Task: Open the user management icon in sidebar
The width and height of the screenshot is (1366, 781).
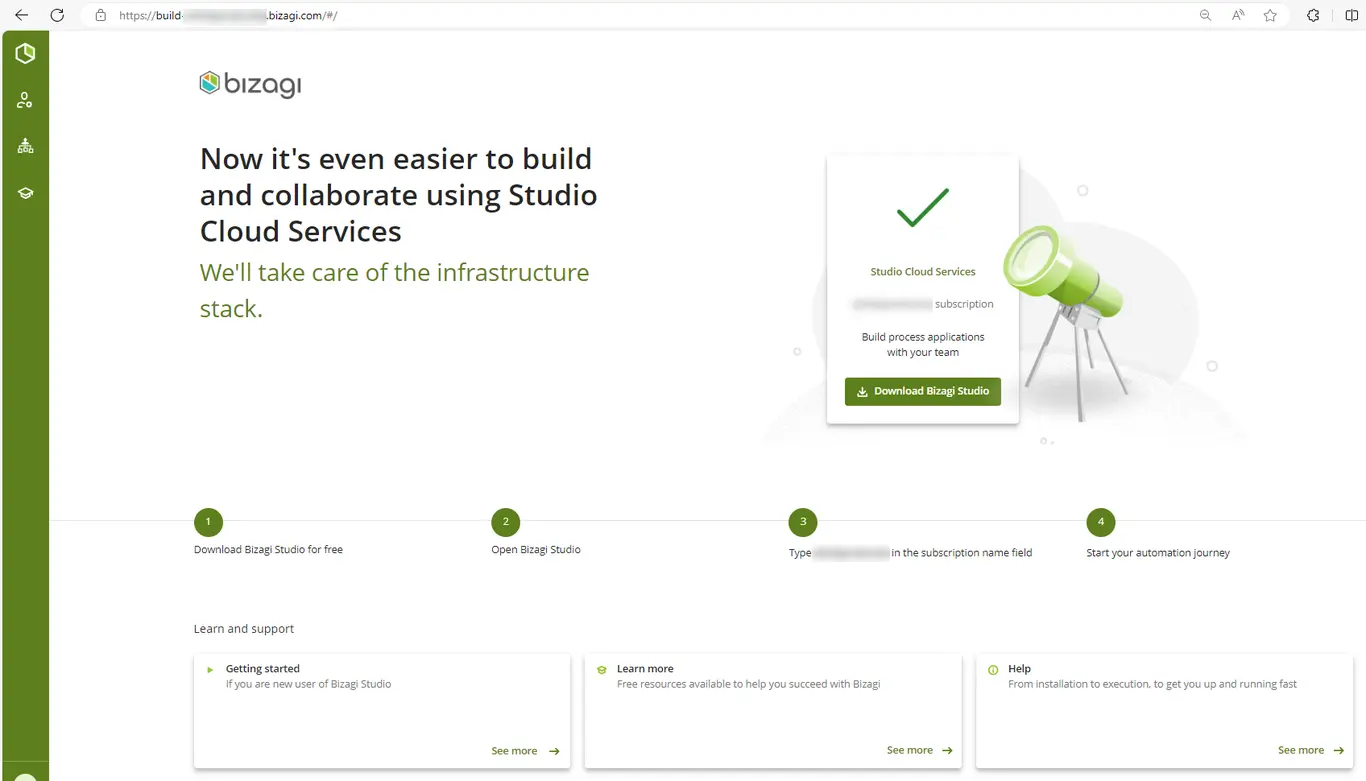Action: coord(25,100)
